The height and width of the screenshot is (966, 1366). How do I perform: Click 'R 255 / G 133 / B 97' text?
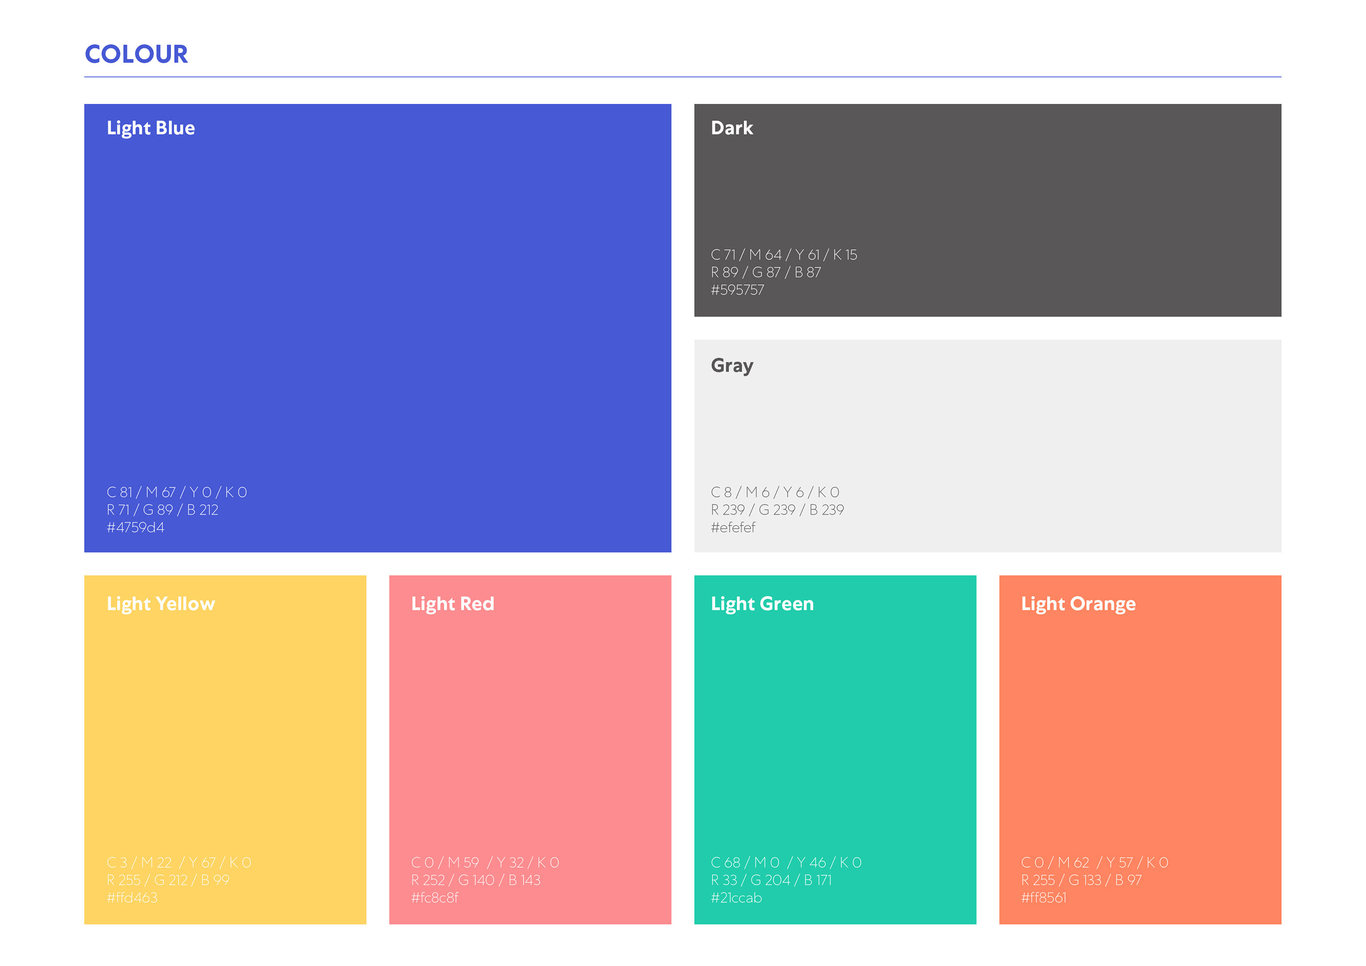pyautogui.click(x=1081, y=880)
